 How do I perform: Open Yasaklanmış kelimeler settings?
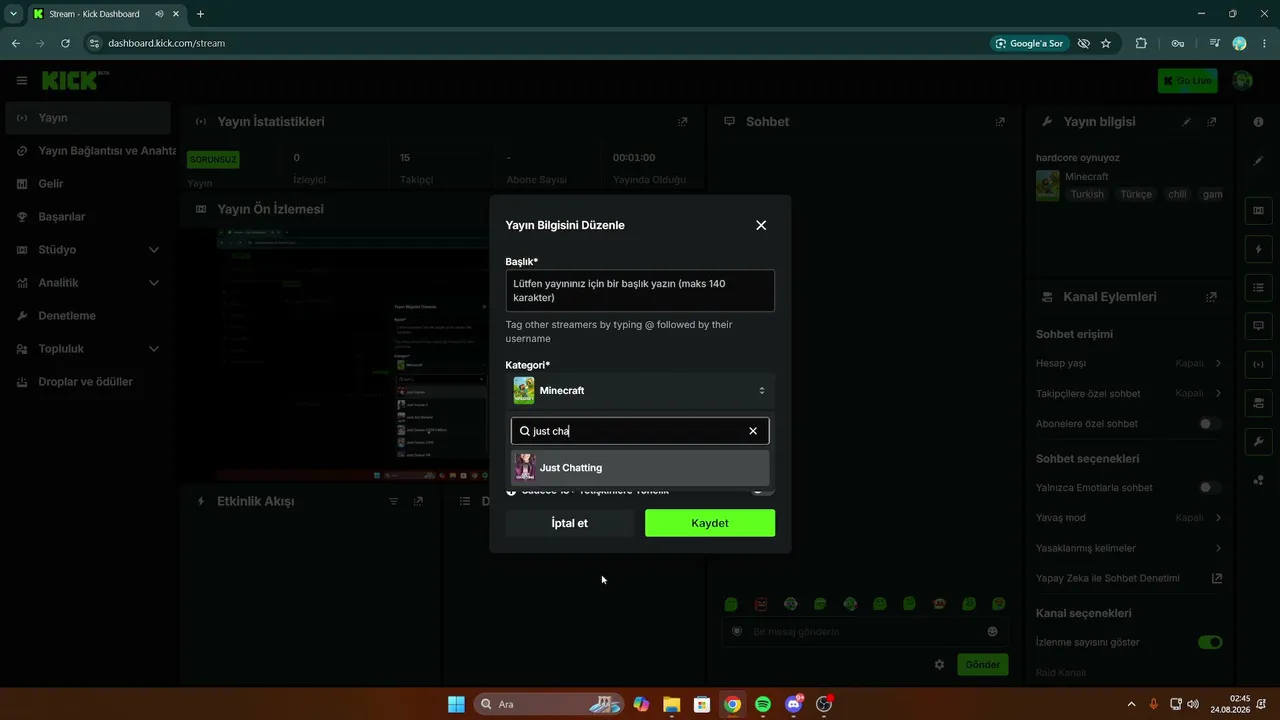click(x=1129, y=548)
